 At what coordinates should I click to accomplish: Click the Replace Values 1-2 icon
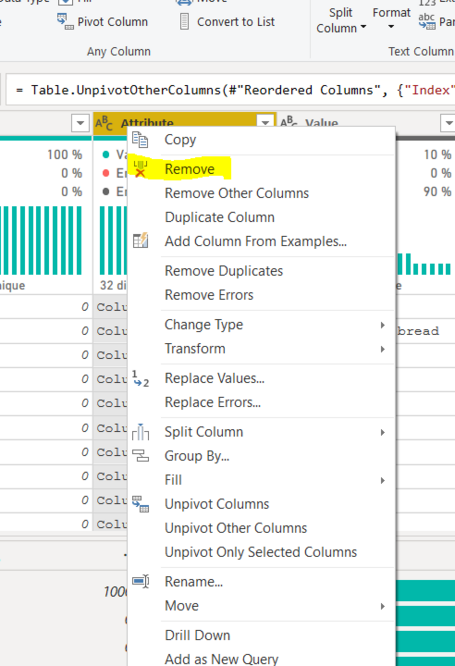tap(140, 378)
